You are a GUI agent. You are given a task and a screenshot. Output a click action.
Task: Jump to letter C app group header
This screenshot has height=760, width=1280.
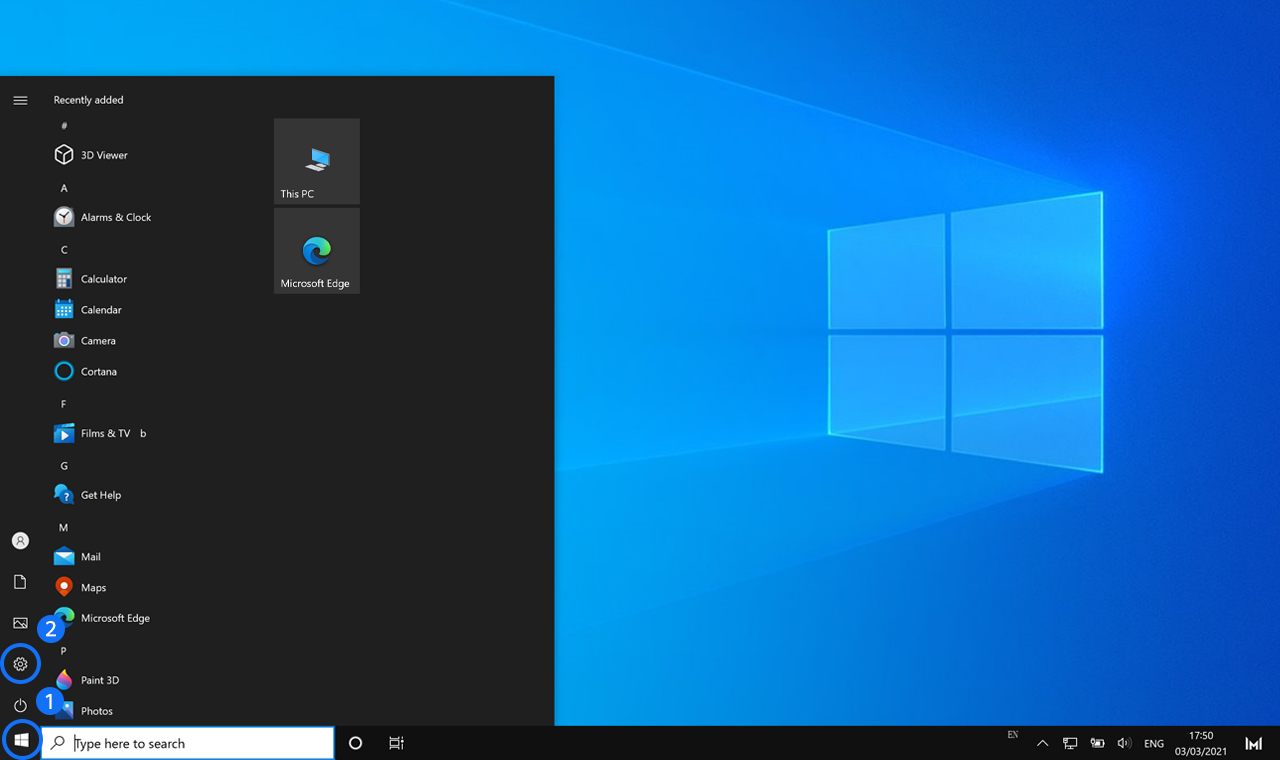[64, 250]
